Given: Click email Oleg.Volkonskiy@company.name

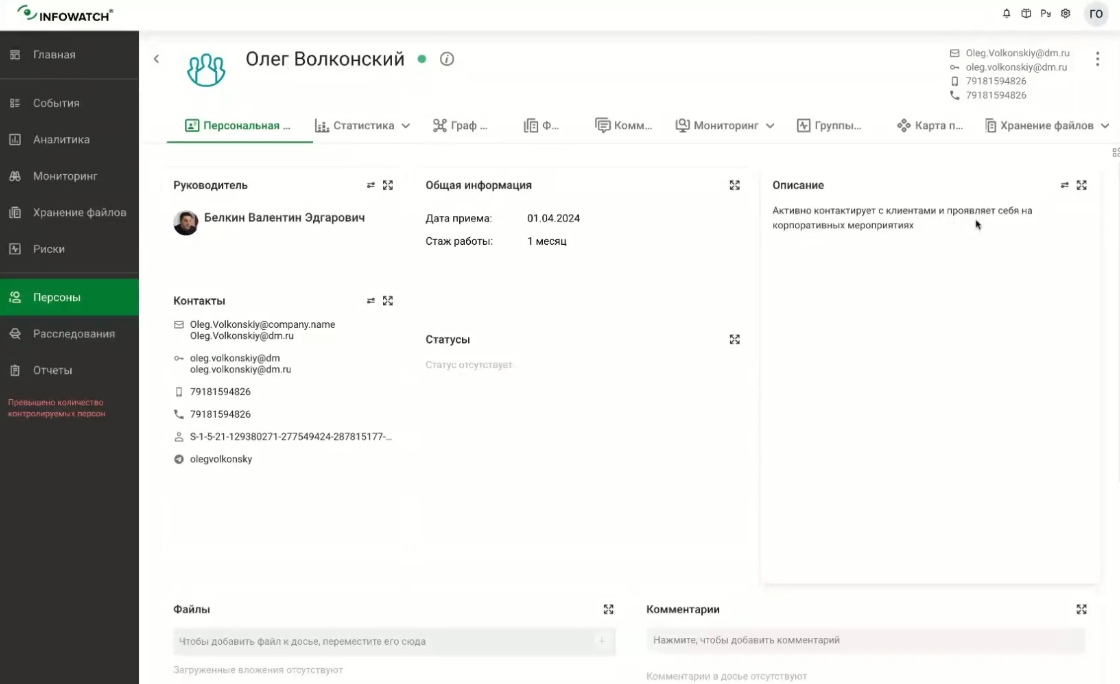Looking at the screenshot, I should pyautogui.click(x=262, y=324).
